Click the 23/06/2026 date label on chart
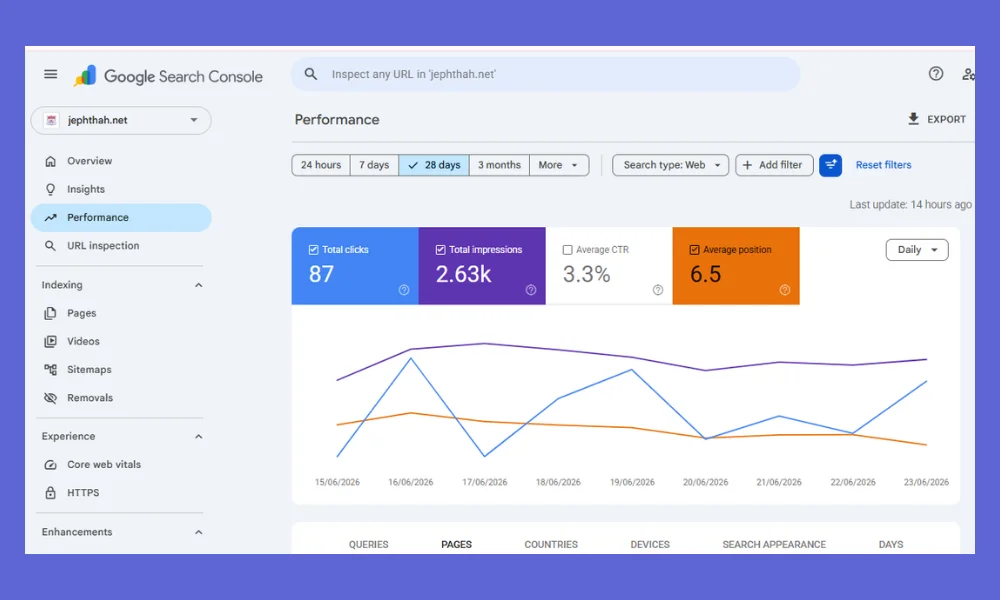Screen dimensions: 1000x600 coord(926,482)
